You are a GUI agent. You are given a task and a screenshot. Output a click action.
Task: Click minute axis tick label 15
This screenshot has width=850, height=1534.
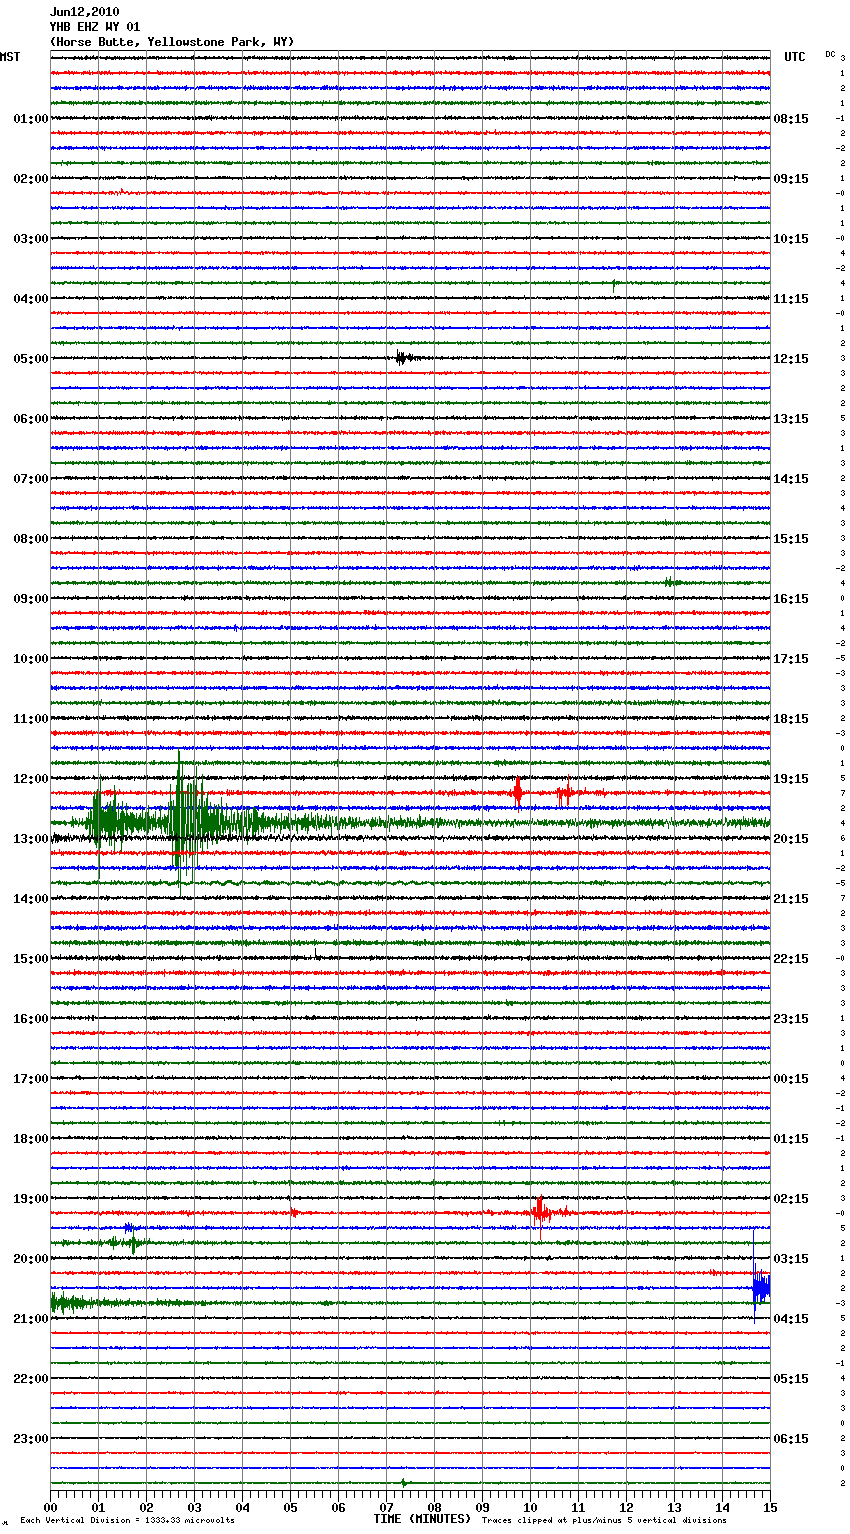tap(770, 1507)
